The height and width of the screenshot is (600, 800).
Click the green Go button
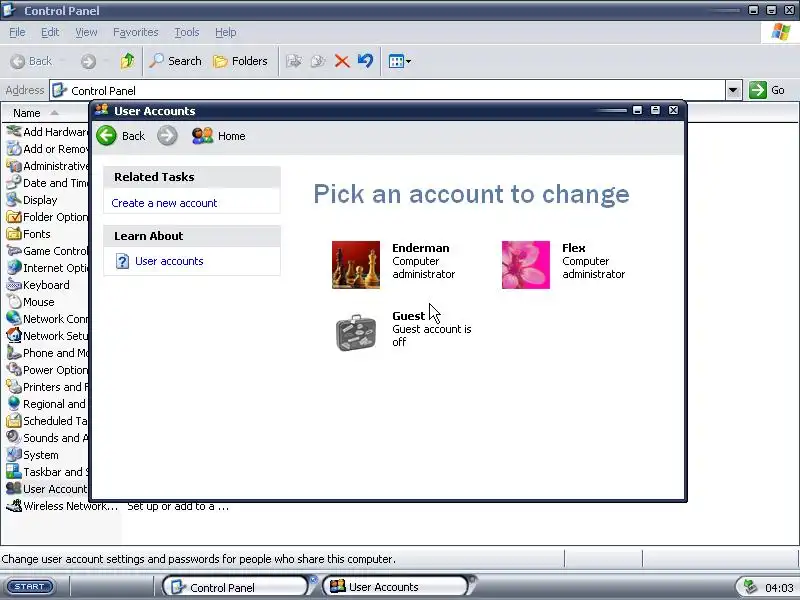coord(767,90)
